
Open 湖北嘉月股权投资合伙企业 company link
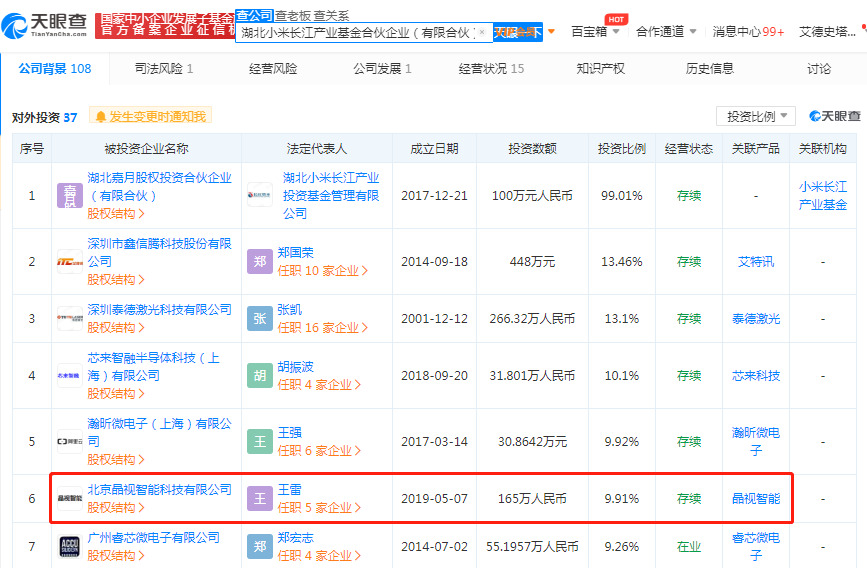(159, 186)
